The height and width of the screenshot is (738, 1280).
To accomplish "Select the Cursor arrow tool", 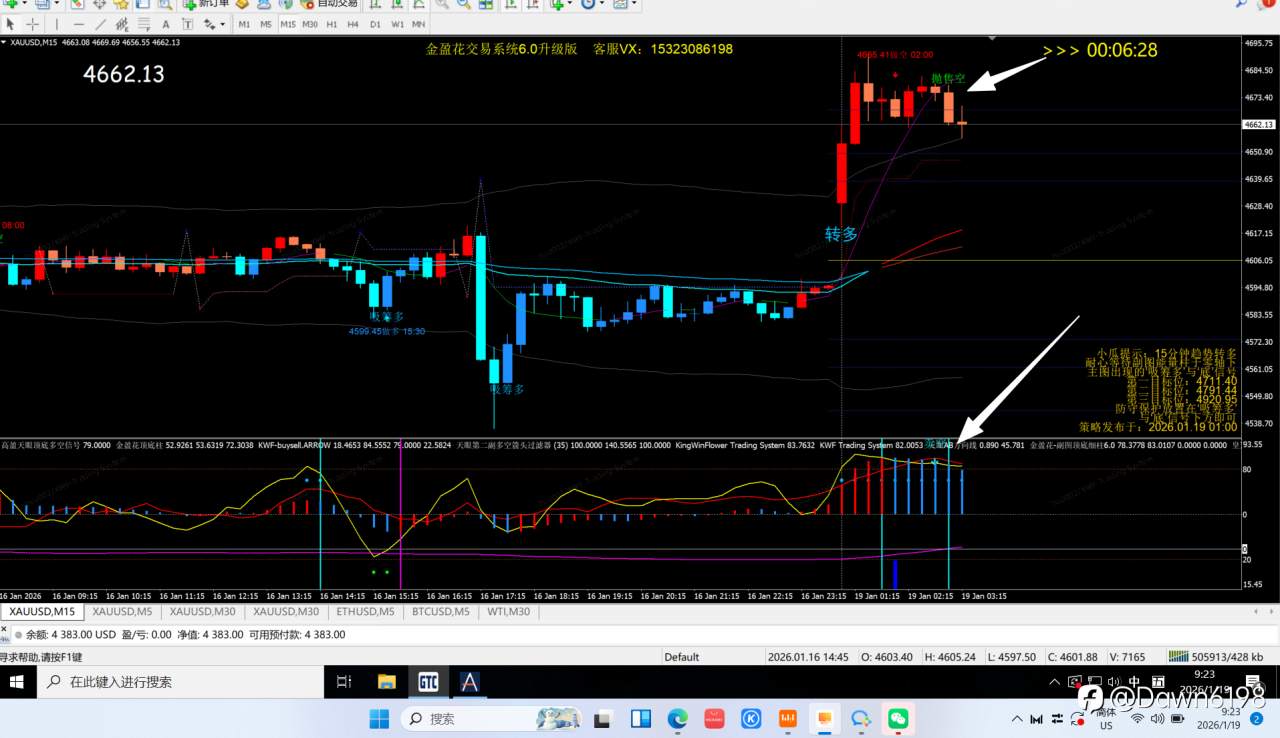I will pos(11,24).
